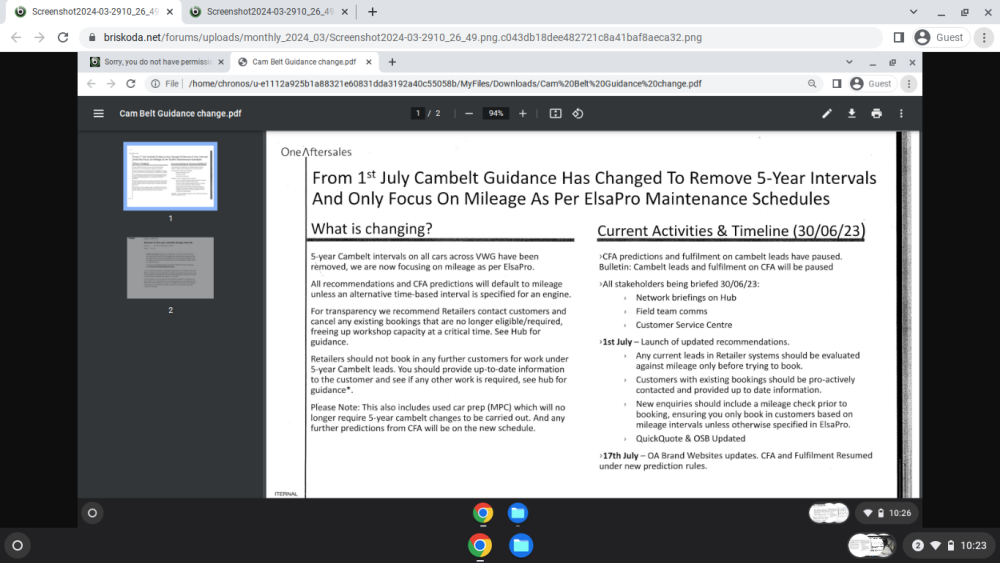Open the inner browser Guest profile button
Screen dimensions: 1000x563
[872, 84]
